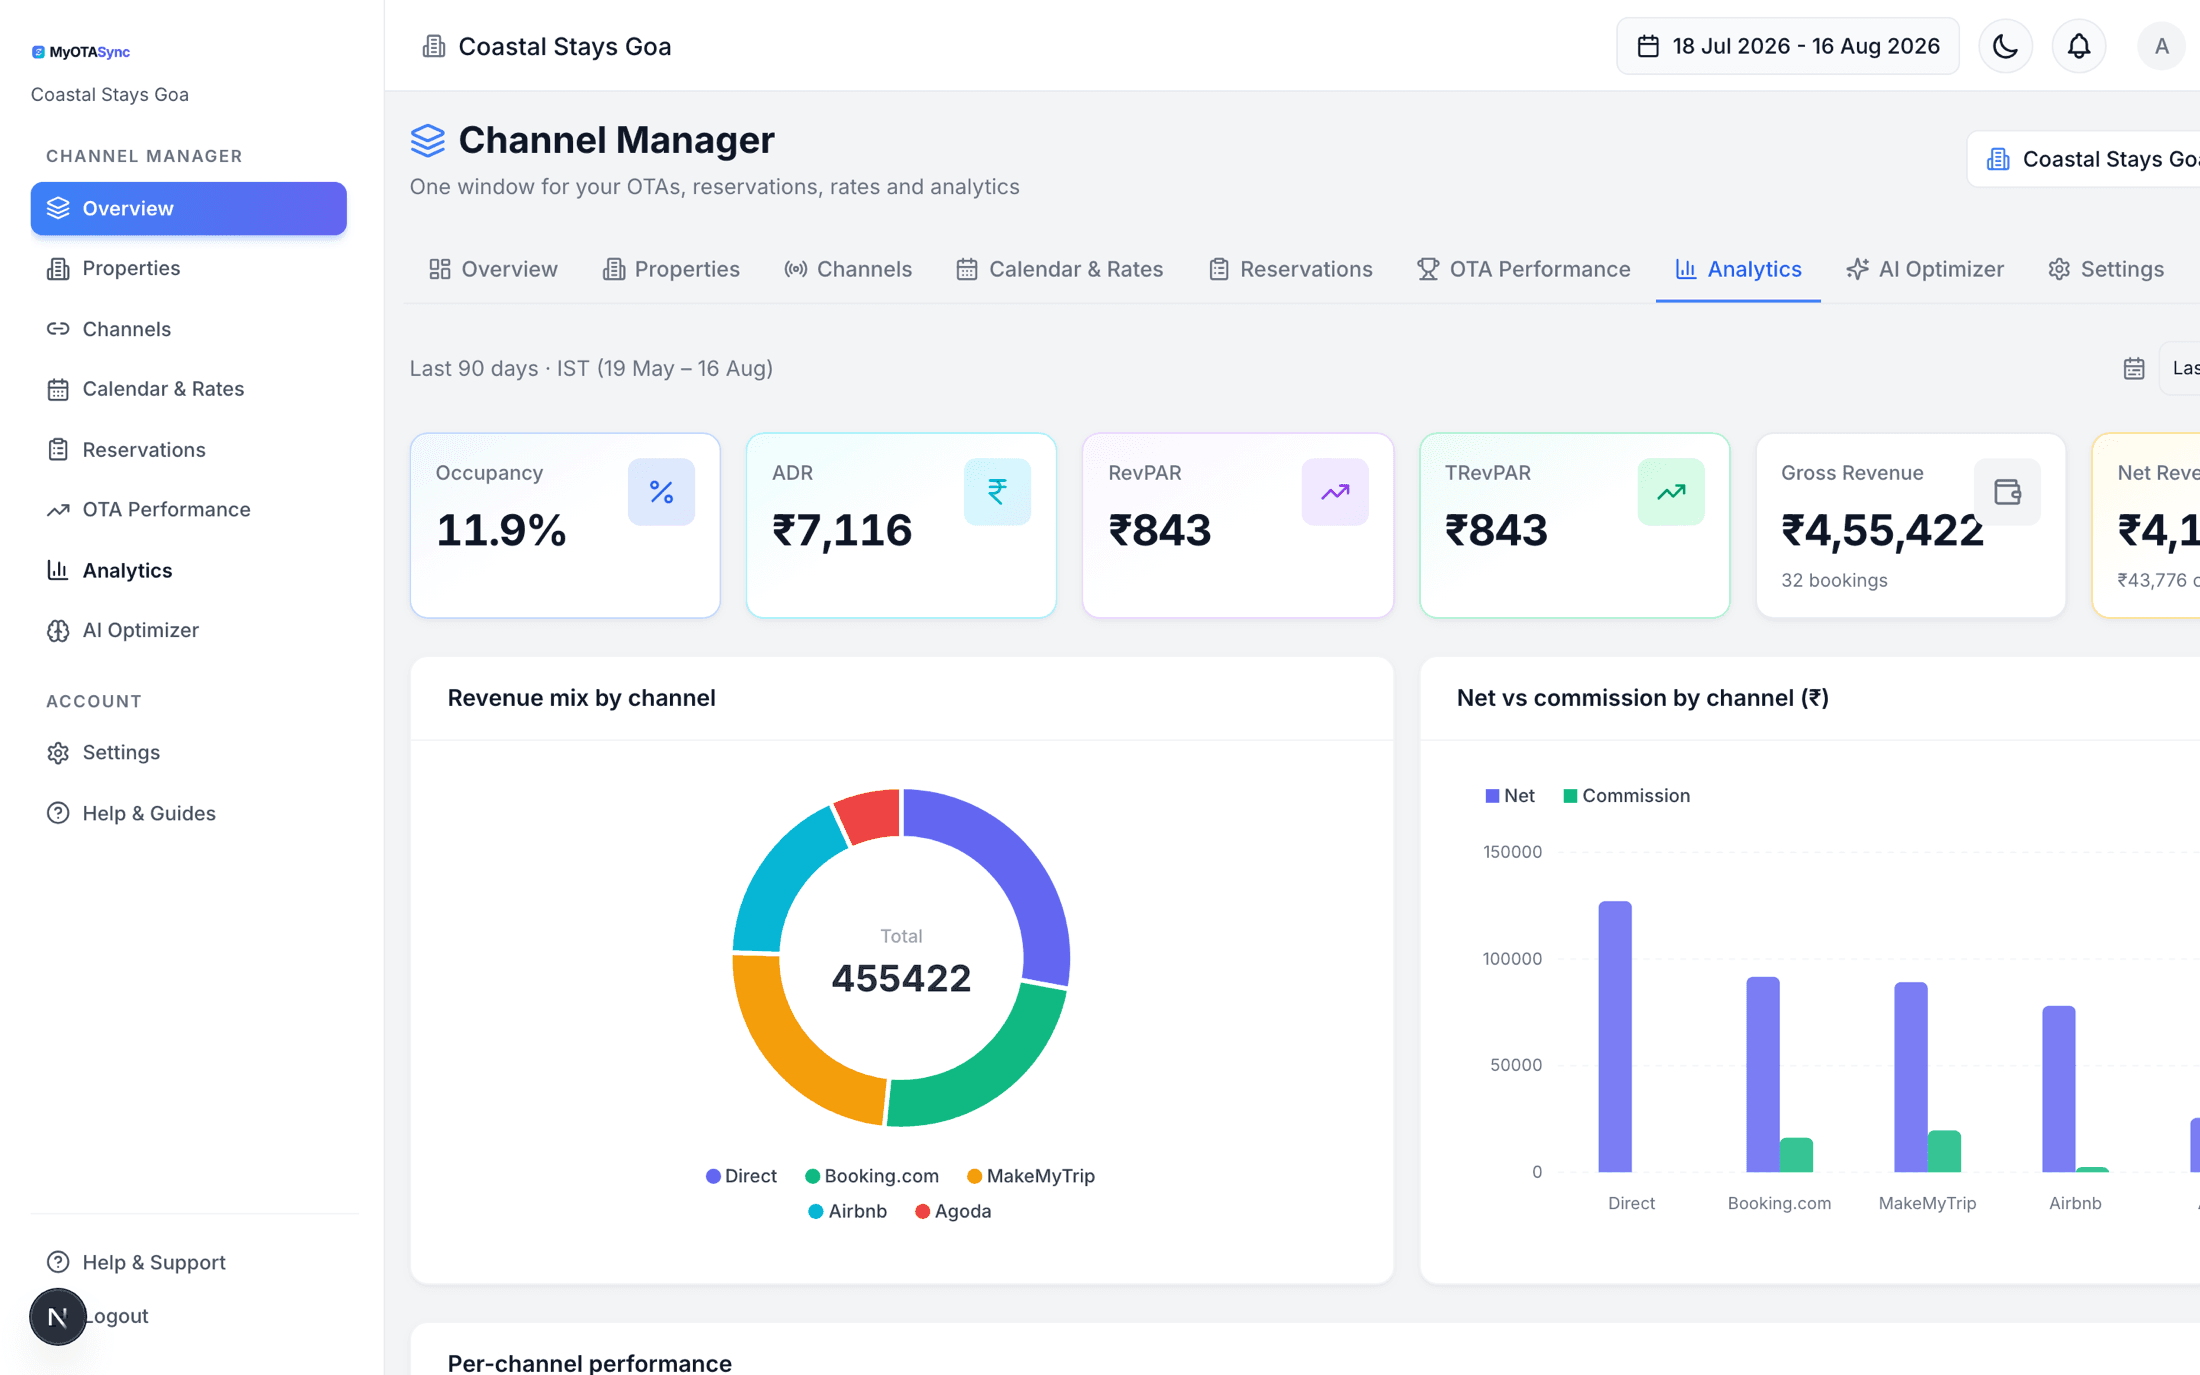Switch to the Settings tab
This screenshot has height=1375, width=2200.
[2106, 269]
